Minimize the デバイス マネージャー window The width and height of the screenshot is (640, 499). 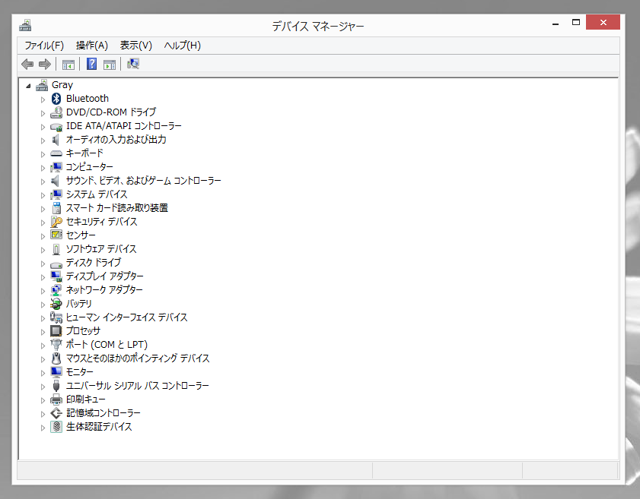click(555, 24)
